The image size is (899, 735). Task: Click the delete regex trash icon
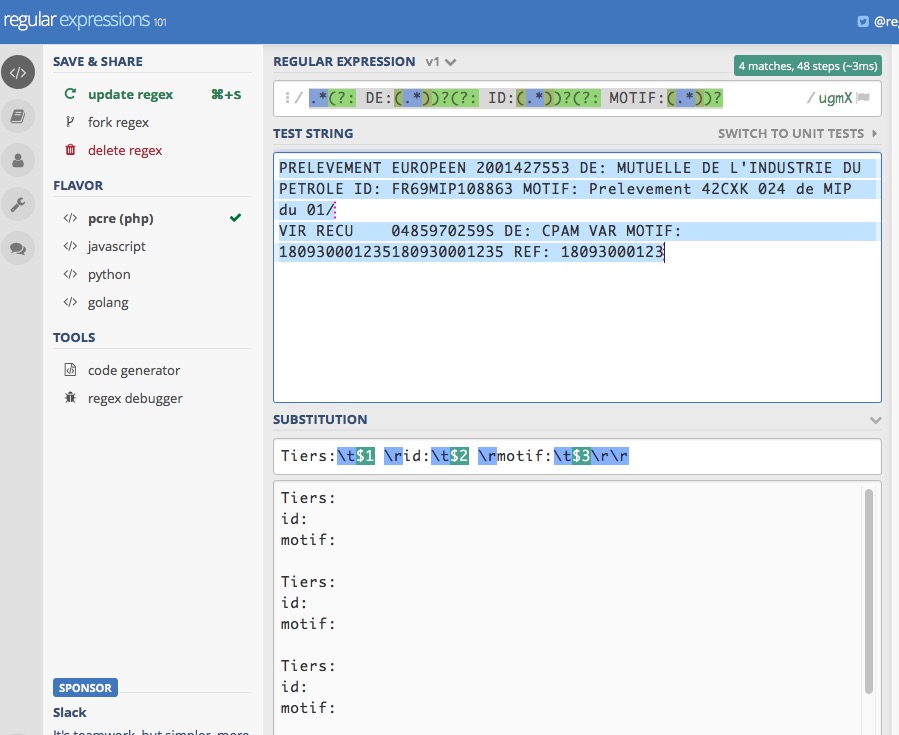(70, 150)
